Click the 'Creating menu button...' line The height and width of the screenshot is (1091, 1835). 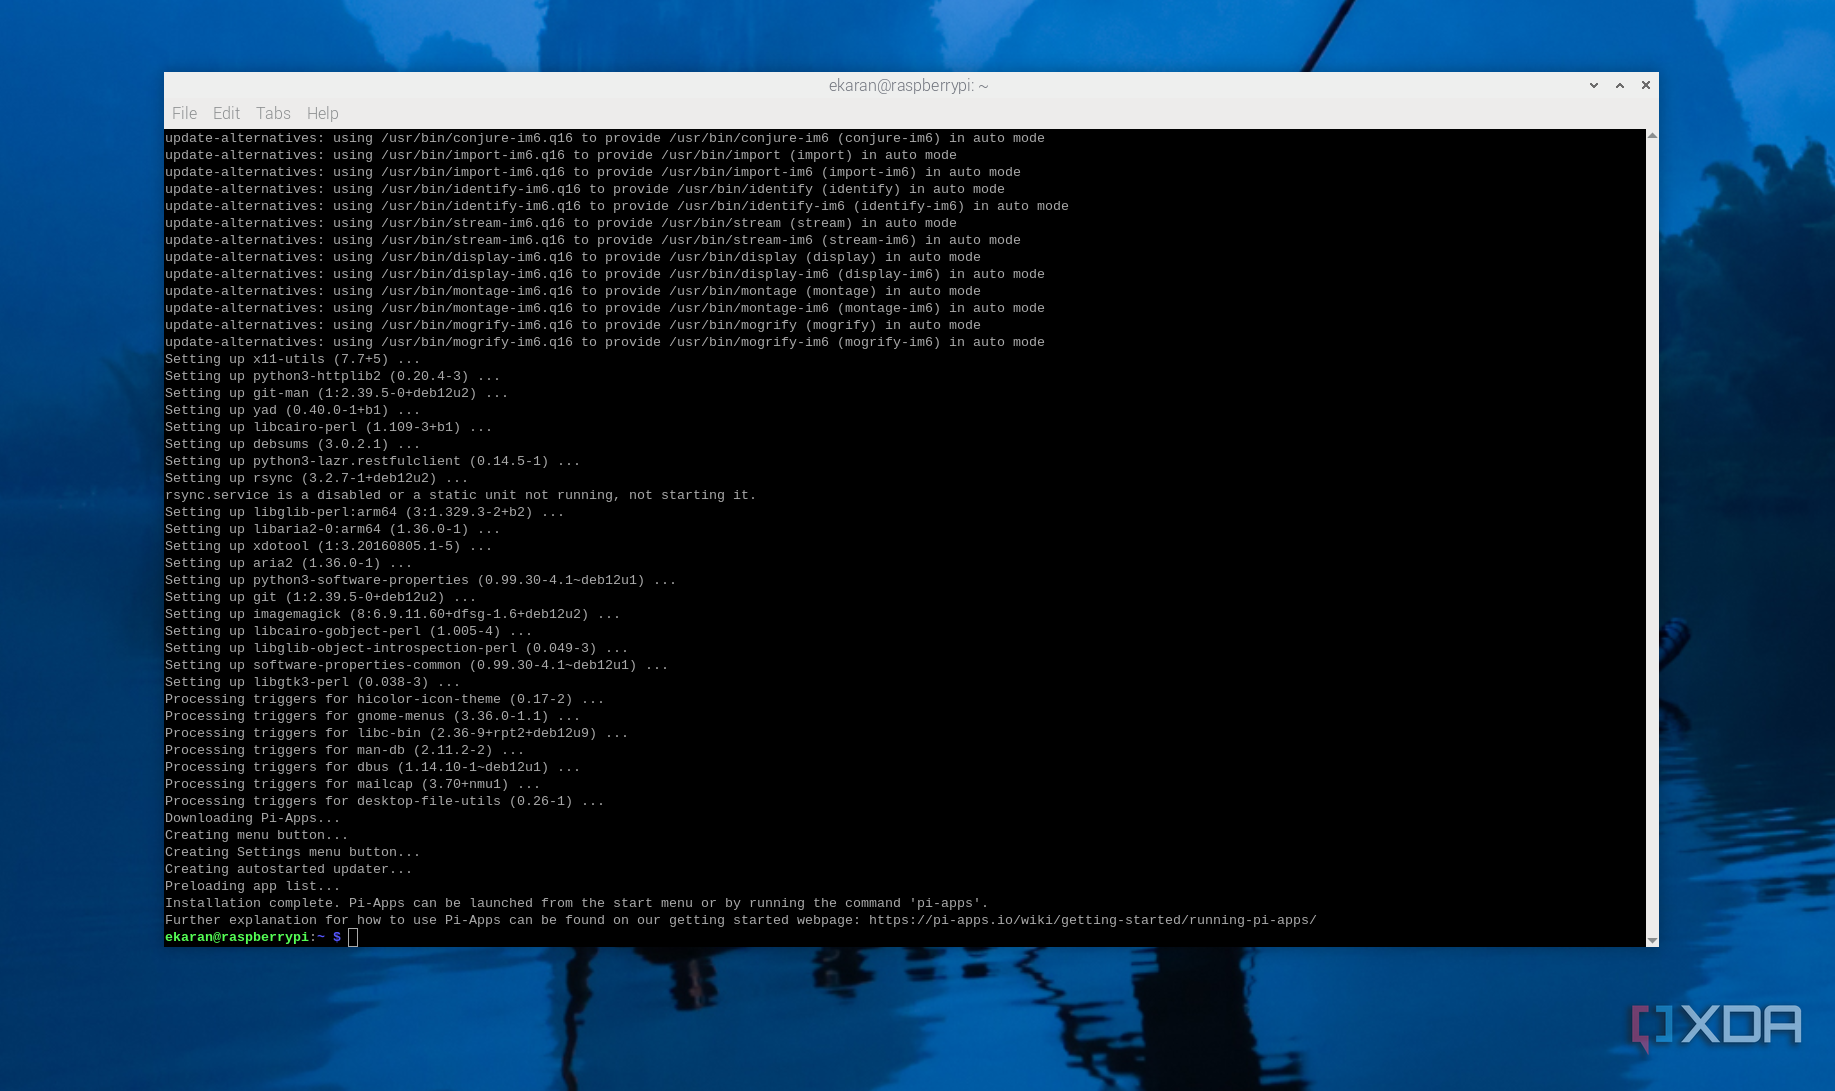click(x=257, y=835)
